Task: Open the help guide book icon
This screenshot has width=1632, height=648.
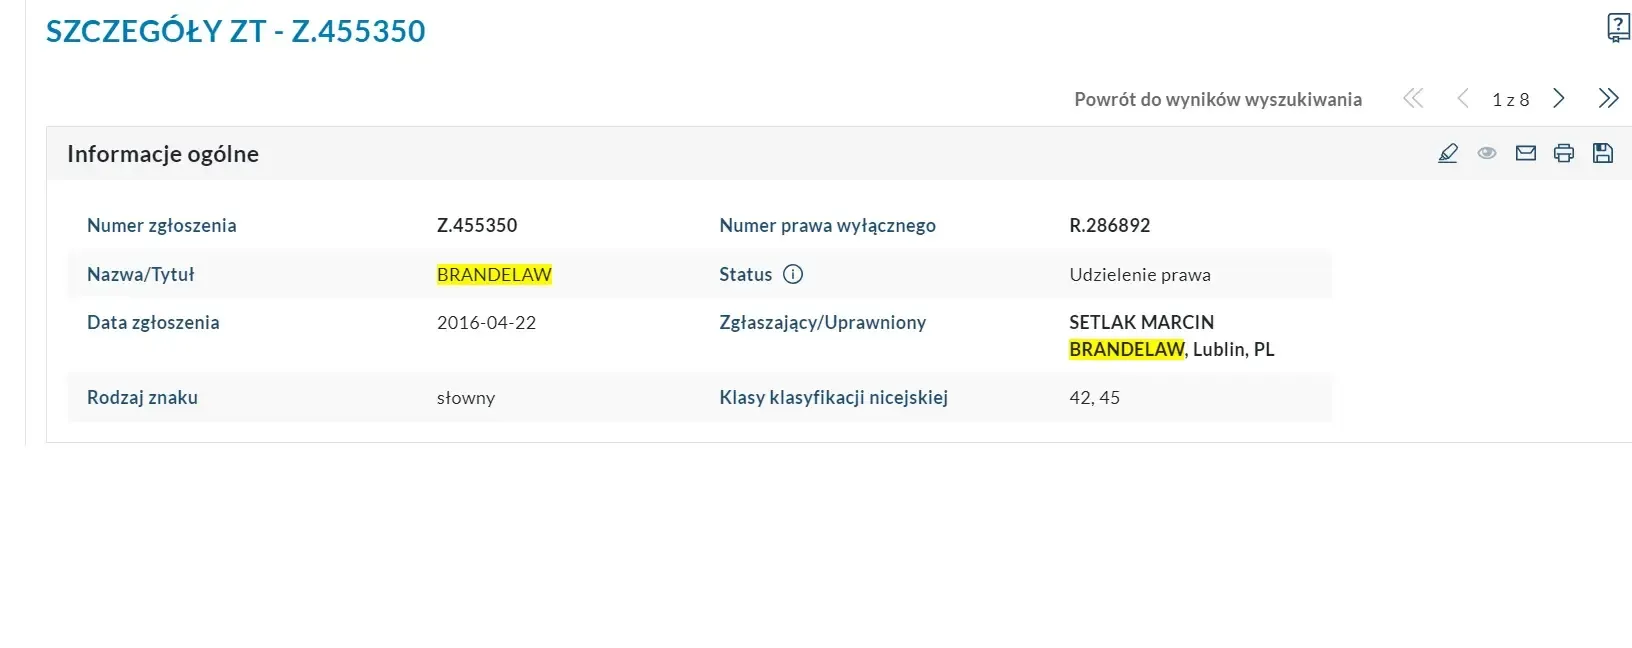Action: pos(1617,27)
